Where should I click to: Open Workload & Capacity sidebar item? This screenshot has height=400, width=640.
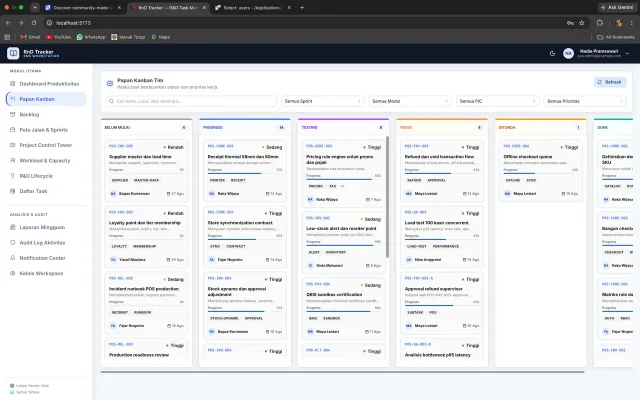(47, 160)
